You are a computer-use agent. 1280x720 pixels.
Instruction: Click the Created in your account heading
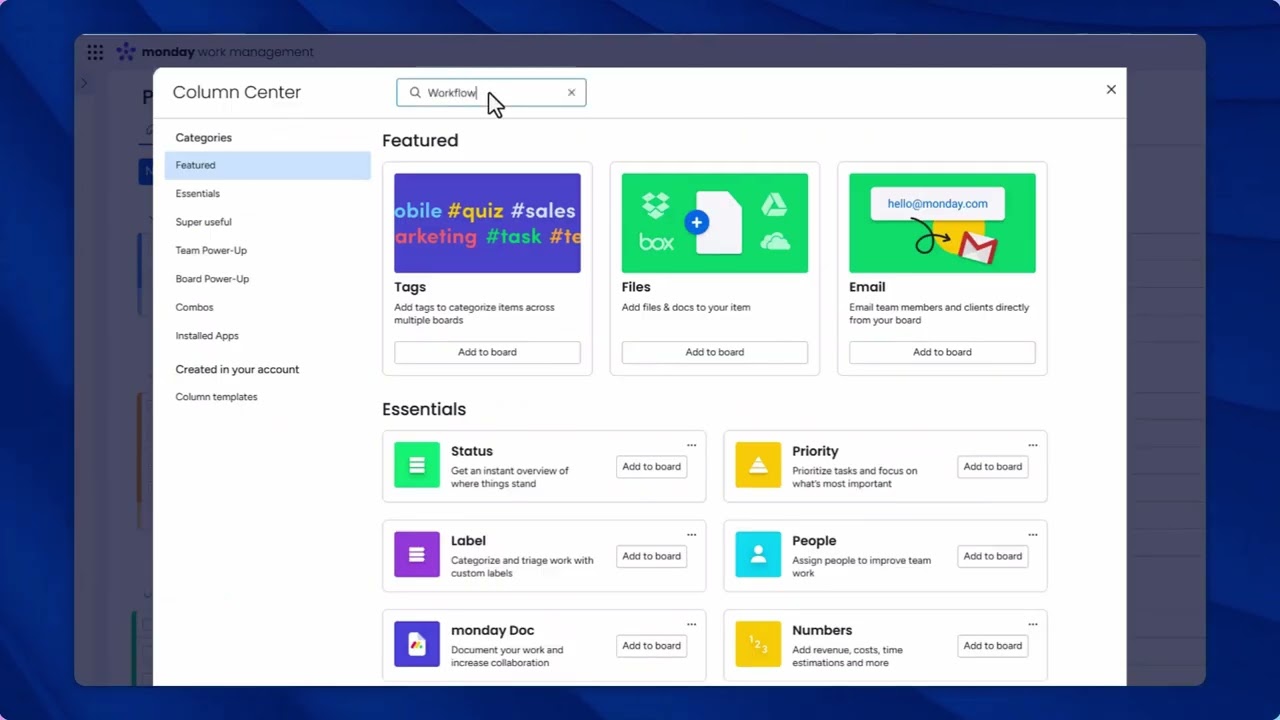coord(237,369)
